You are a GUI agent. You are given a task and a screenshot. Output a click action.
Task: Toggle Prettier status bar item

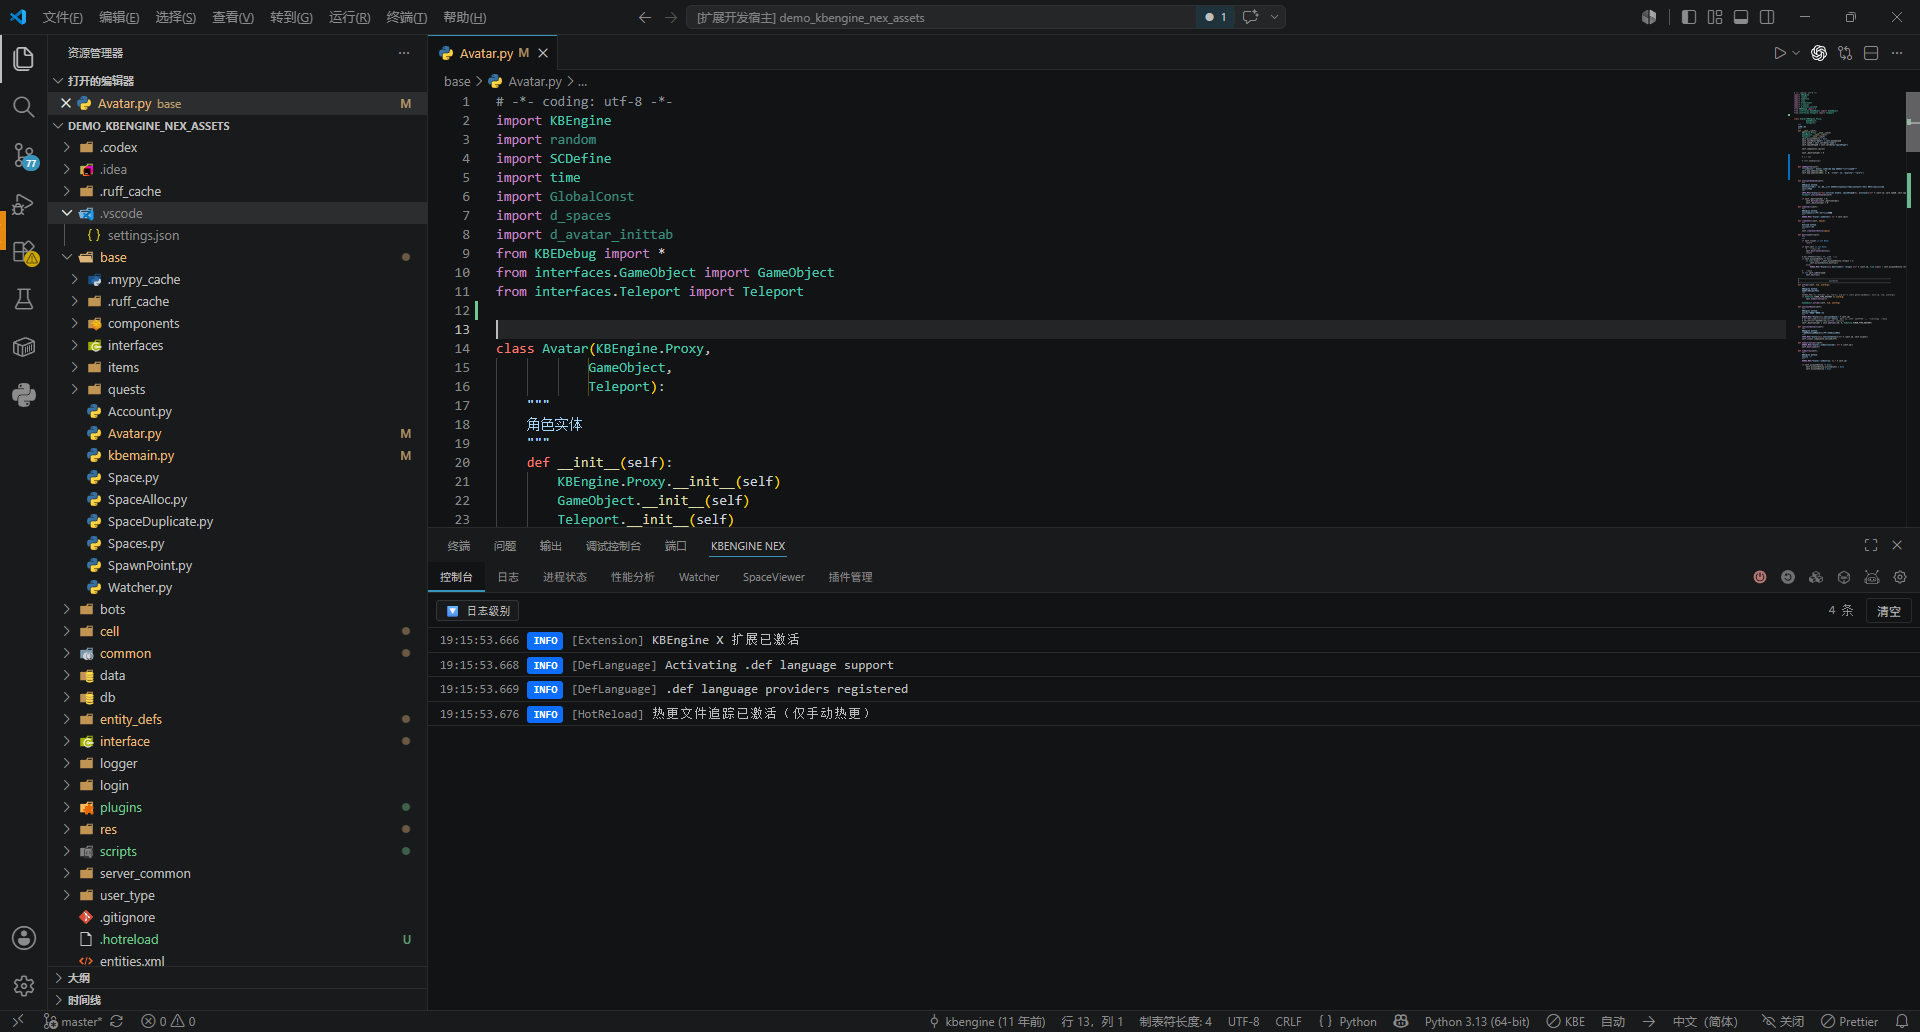pyautogui.click(x=1849, y=1021)
